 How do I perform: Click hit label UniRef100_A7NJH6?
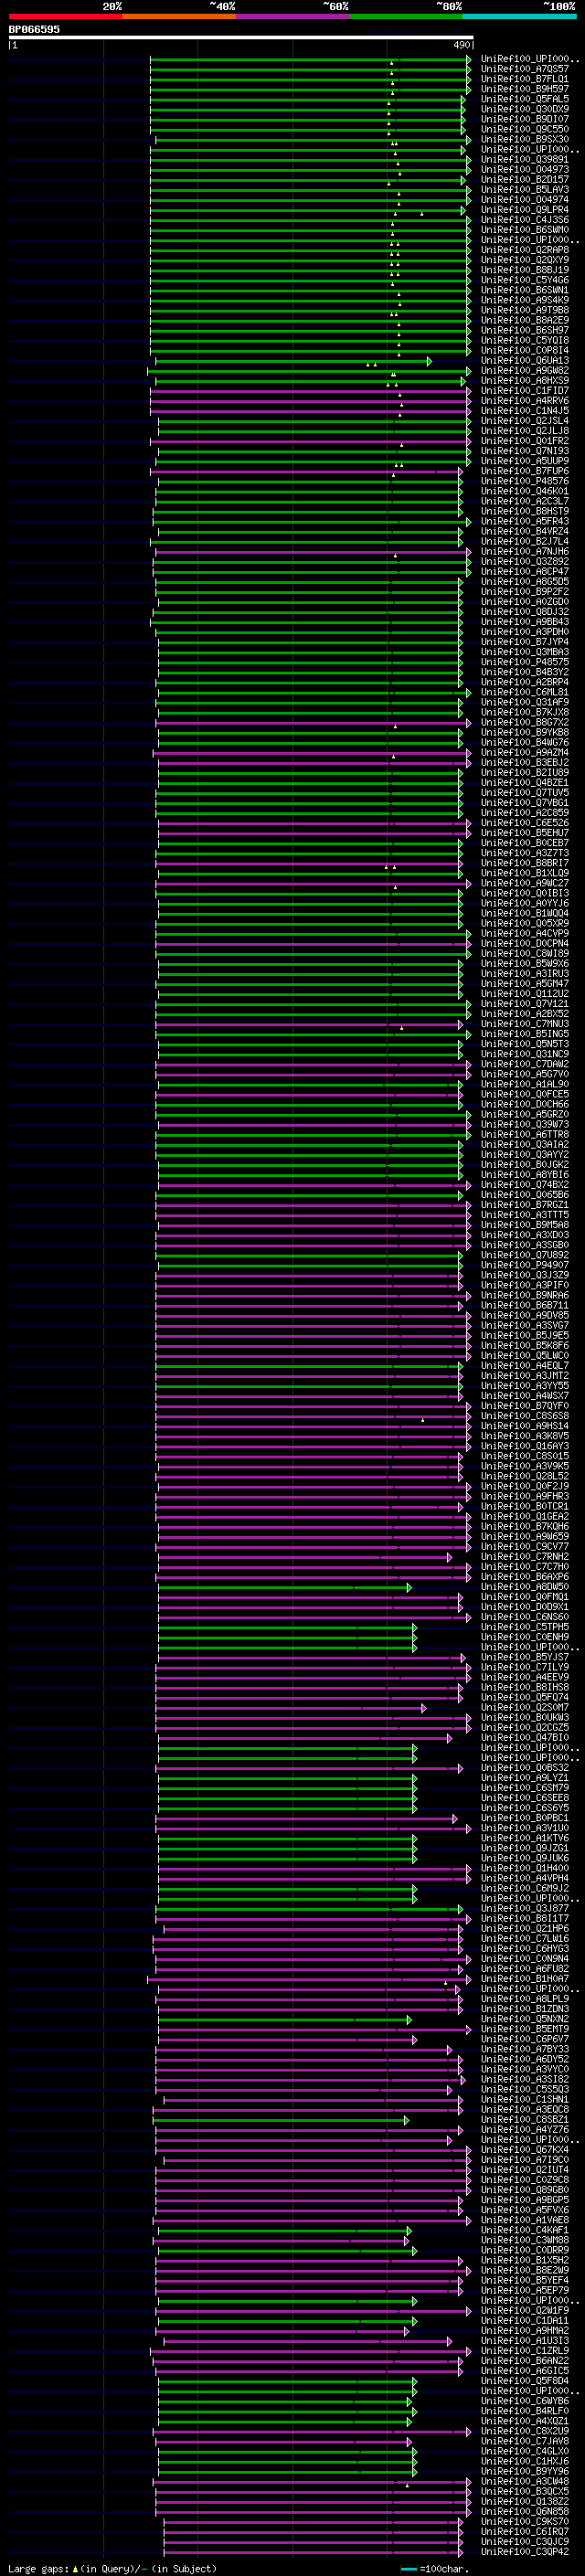pos(525,552)
